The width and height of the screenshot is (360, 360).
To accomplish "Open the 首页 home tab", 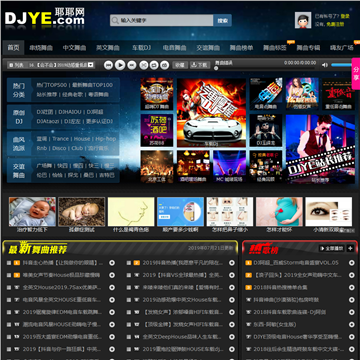I will pyautogui.click(x=13, y=48).
